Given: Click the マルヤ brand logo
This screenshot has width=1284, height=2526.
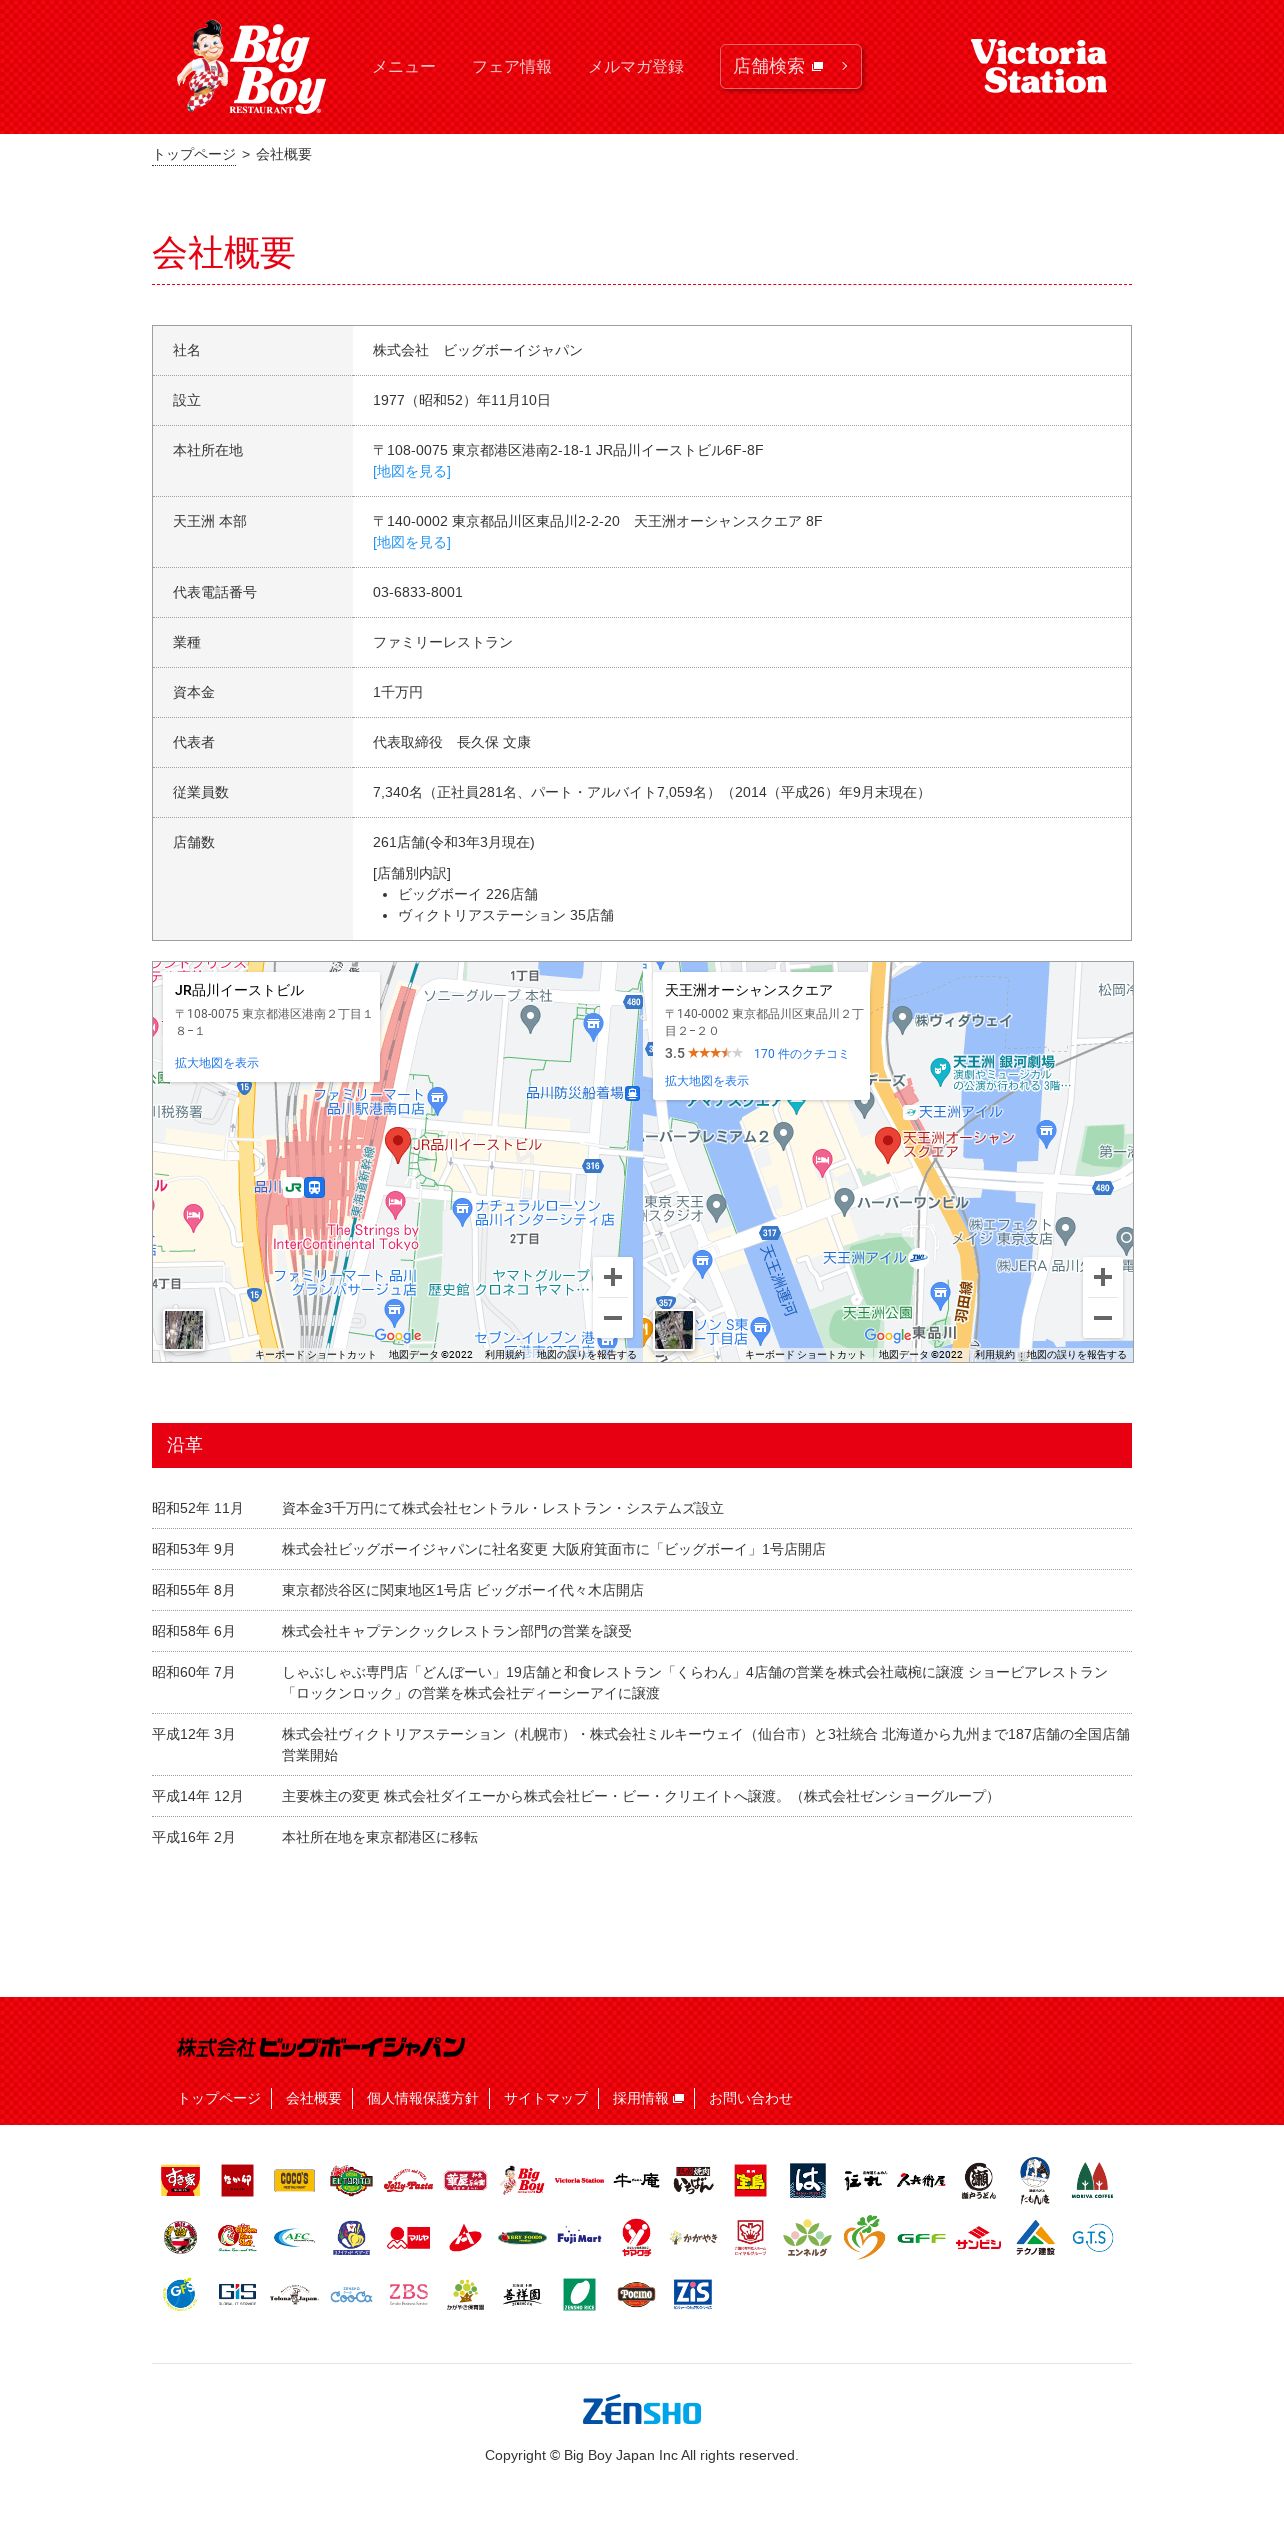Looking at the screenshot, I should click(408, 2237).
